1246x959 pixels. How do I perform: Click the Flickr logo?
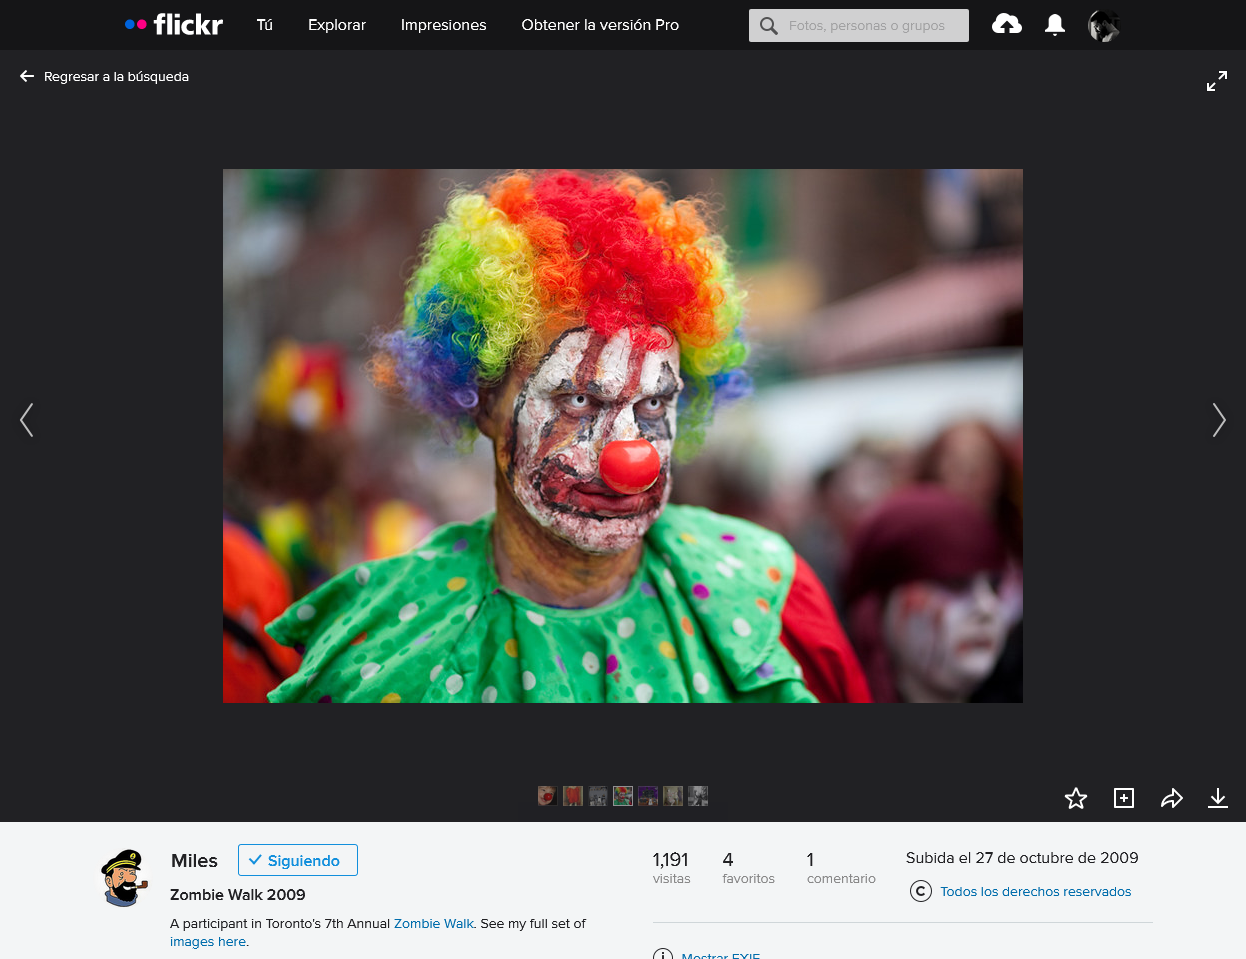tap(174, 25)
